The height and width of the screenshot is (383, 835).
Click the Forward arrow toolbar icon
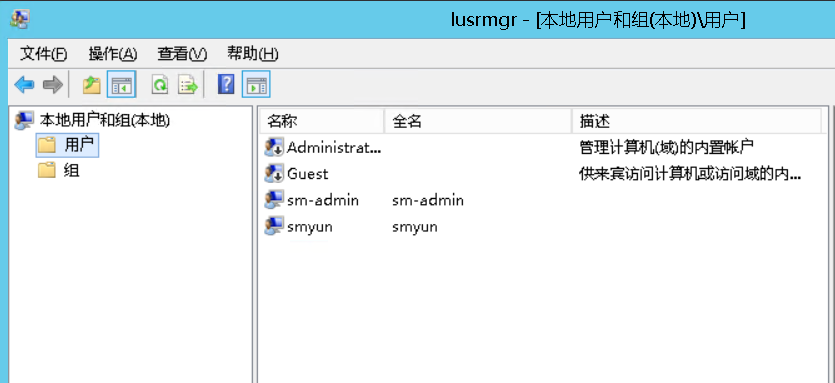click(53, 84)
